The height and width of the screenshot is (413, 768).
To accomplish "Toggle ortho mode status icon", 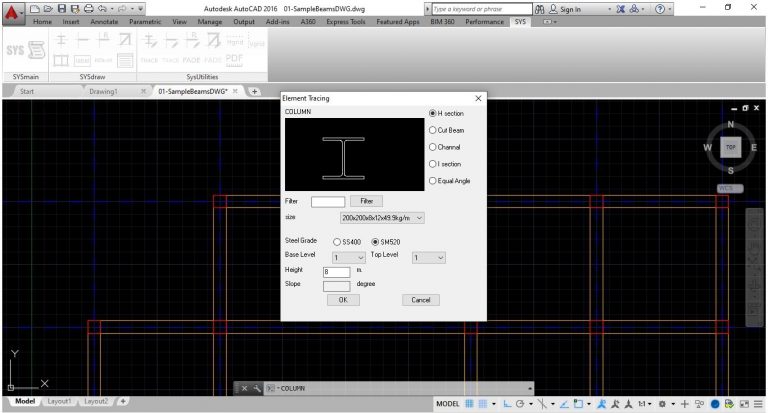I will (507, 404).
